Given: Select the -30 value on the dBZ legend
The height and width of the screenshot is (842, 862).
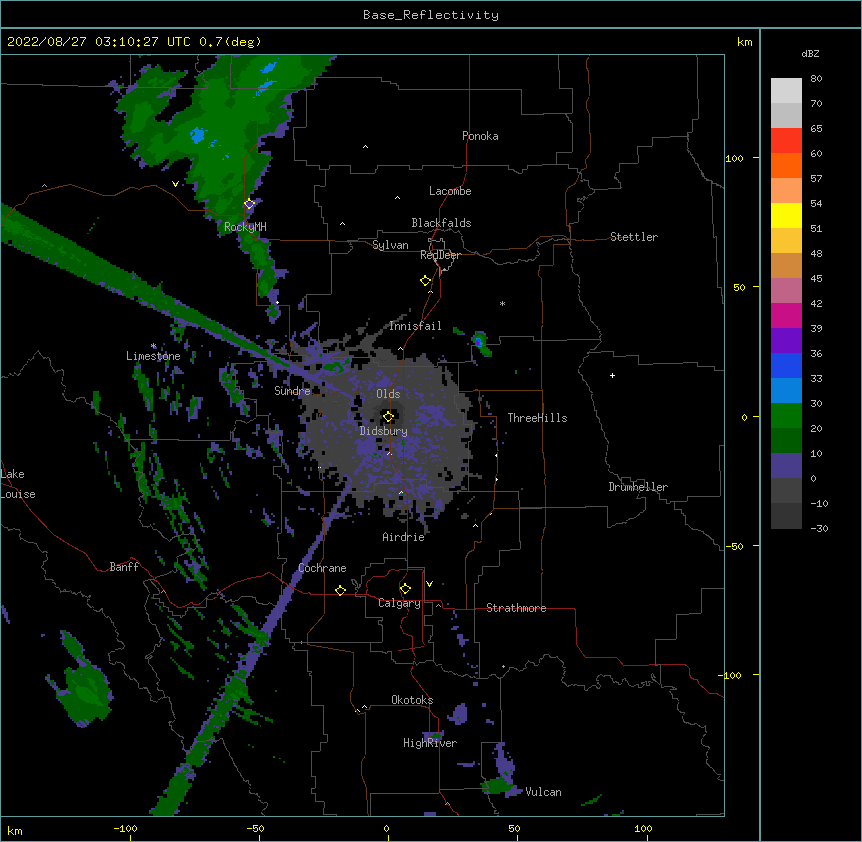Looking at the screenshot, I should 819,528.
